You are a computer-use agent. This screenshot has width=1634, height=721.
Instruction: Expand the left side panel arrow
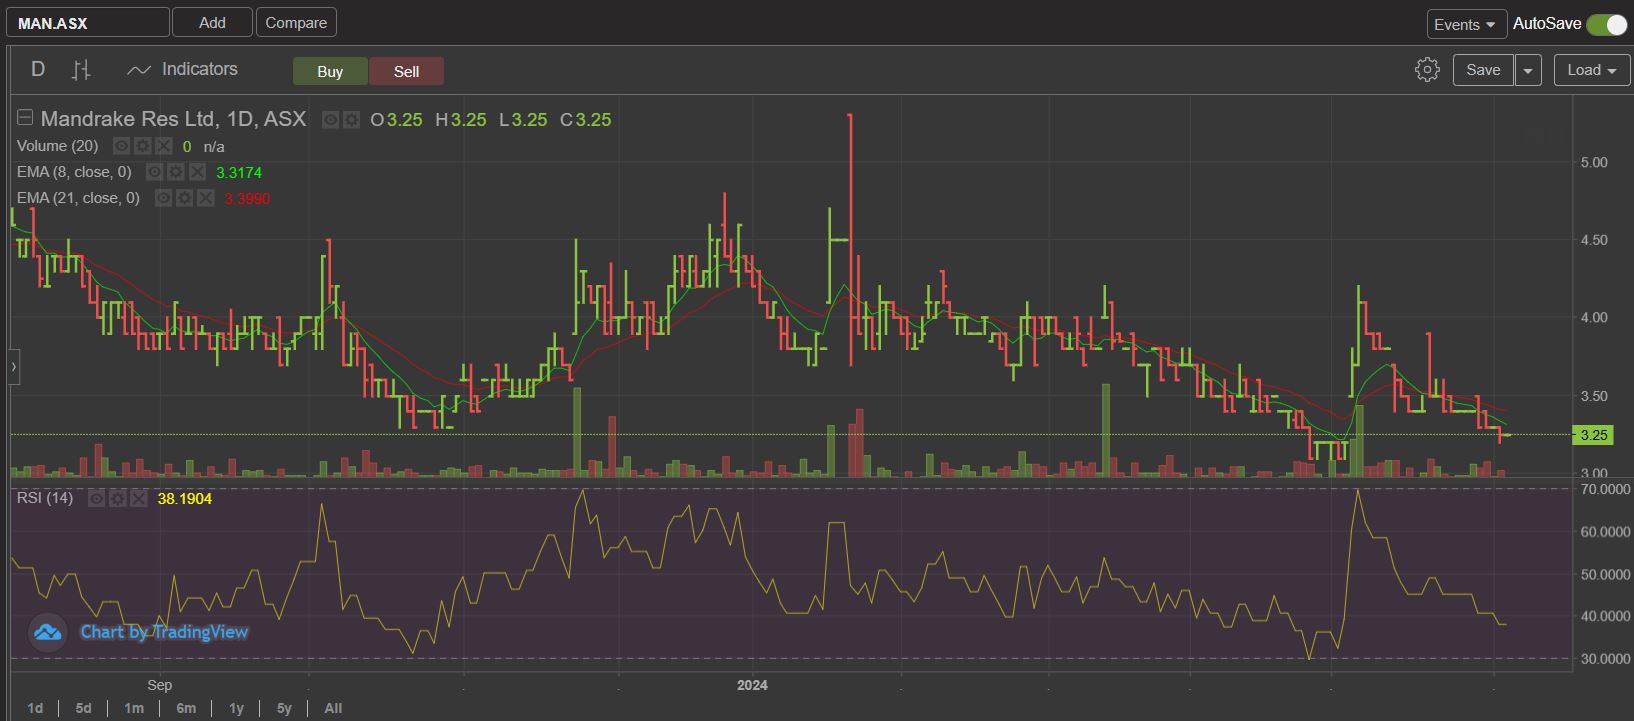coord(13,367)
